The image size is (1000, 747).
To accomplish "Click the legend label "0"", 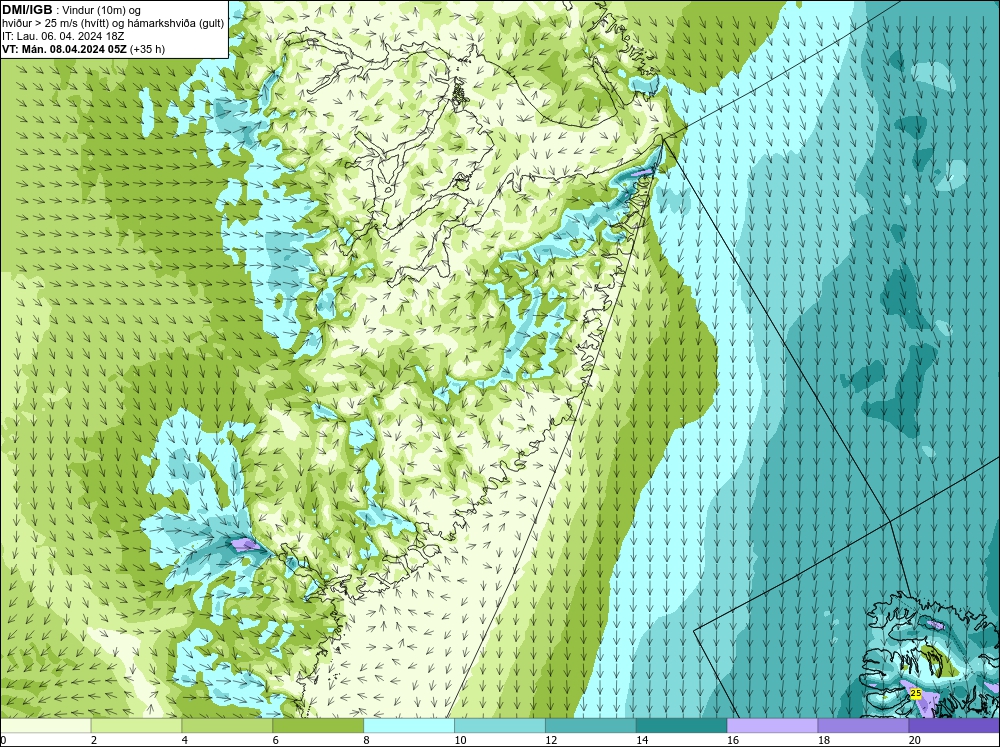I will [x=3, y=740].
